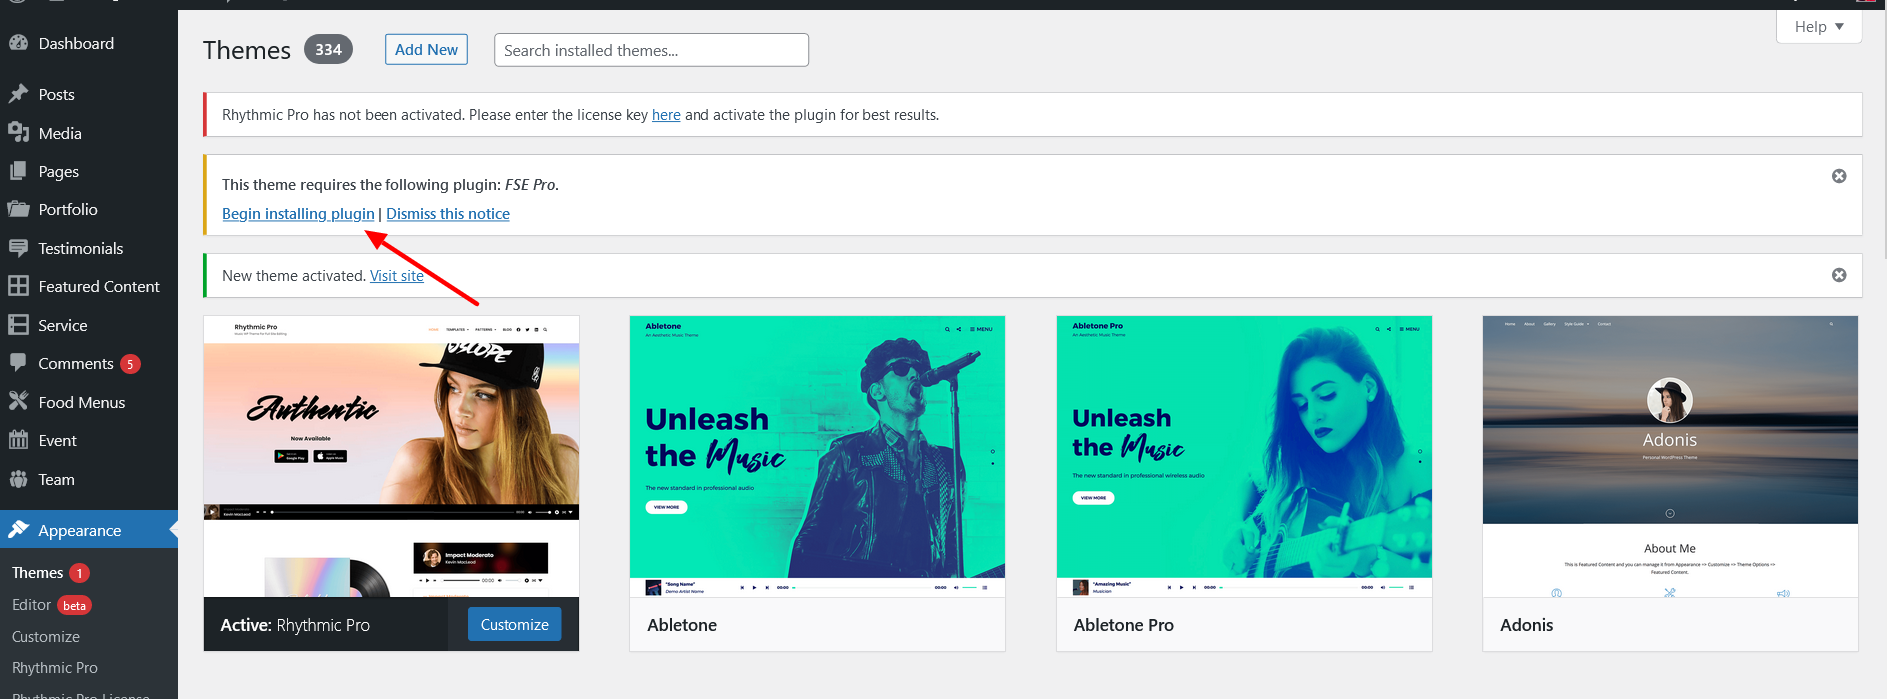Click the Comments speech bubble icon

pos(18,363)
